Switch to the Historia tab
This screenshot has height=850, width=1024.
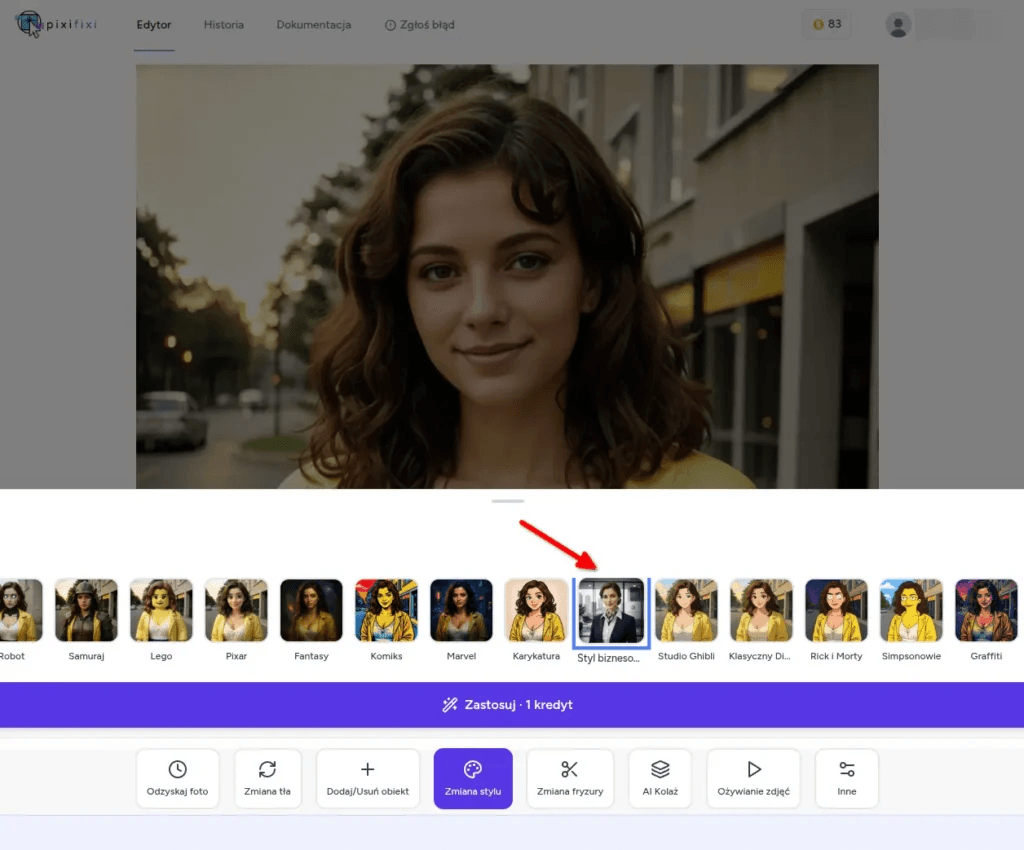tap(223, 25)
